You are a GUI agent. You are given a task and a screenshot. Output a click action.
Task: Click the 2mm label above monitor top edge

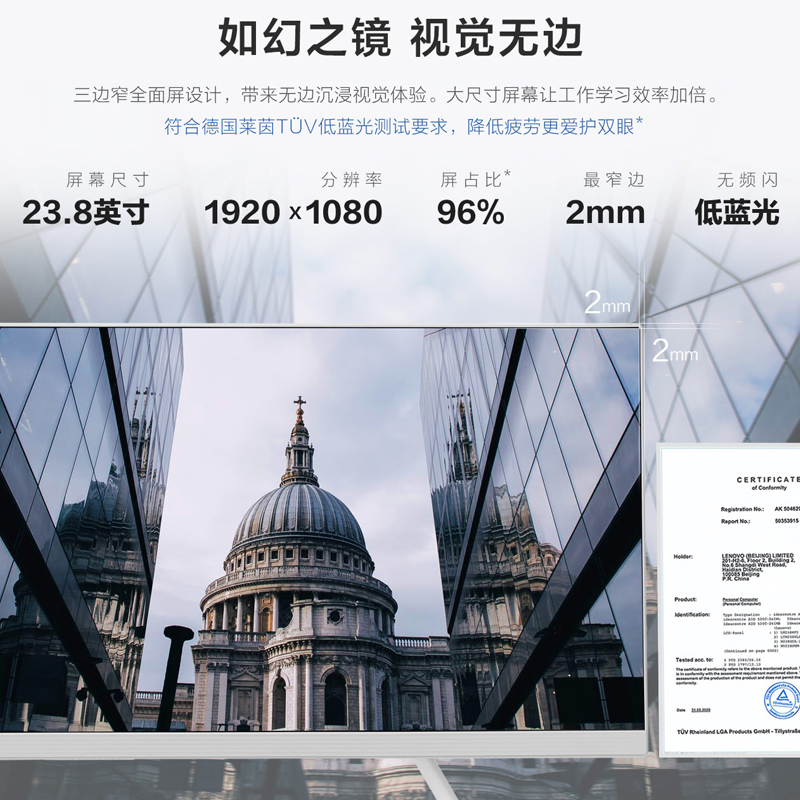click(607, 303)
